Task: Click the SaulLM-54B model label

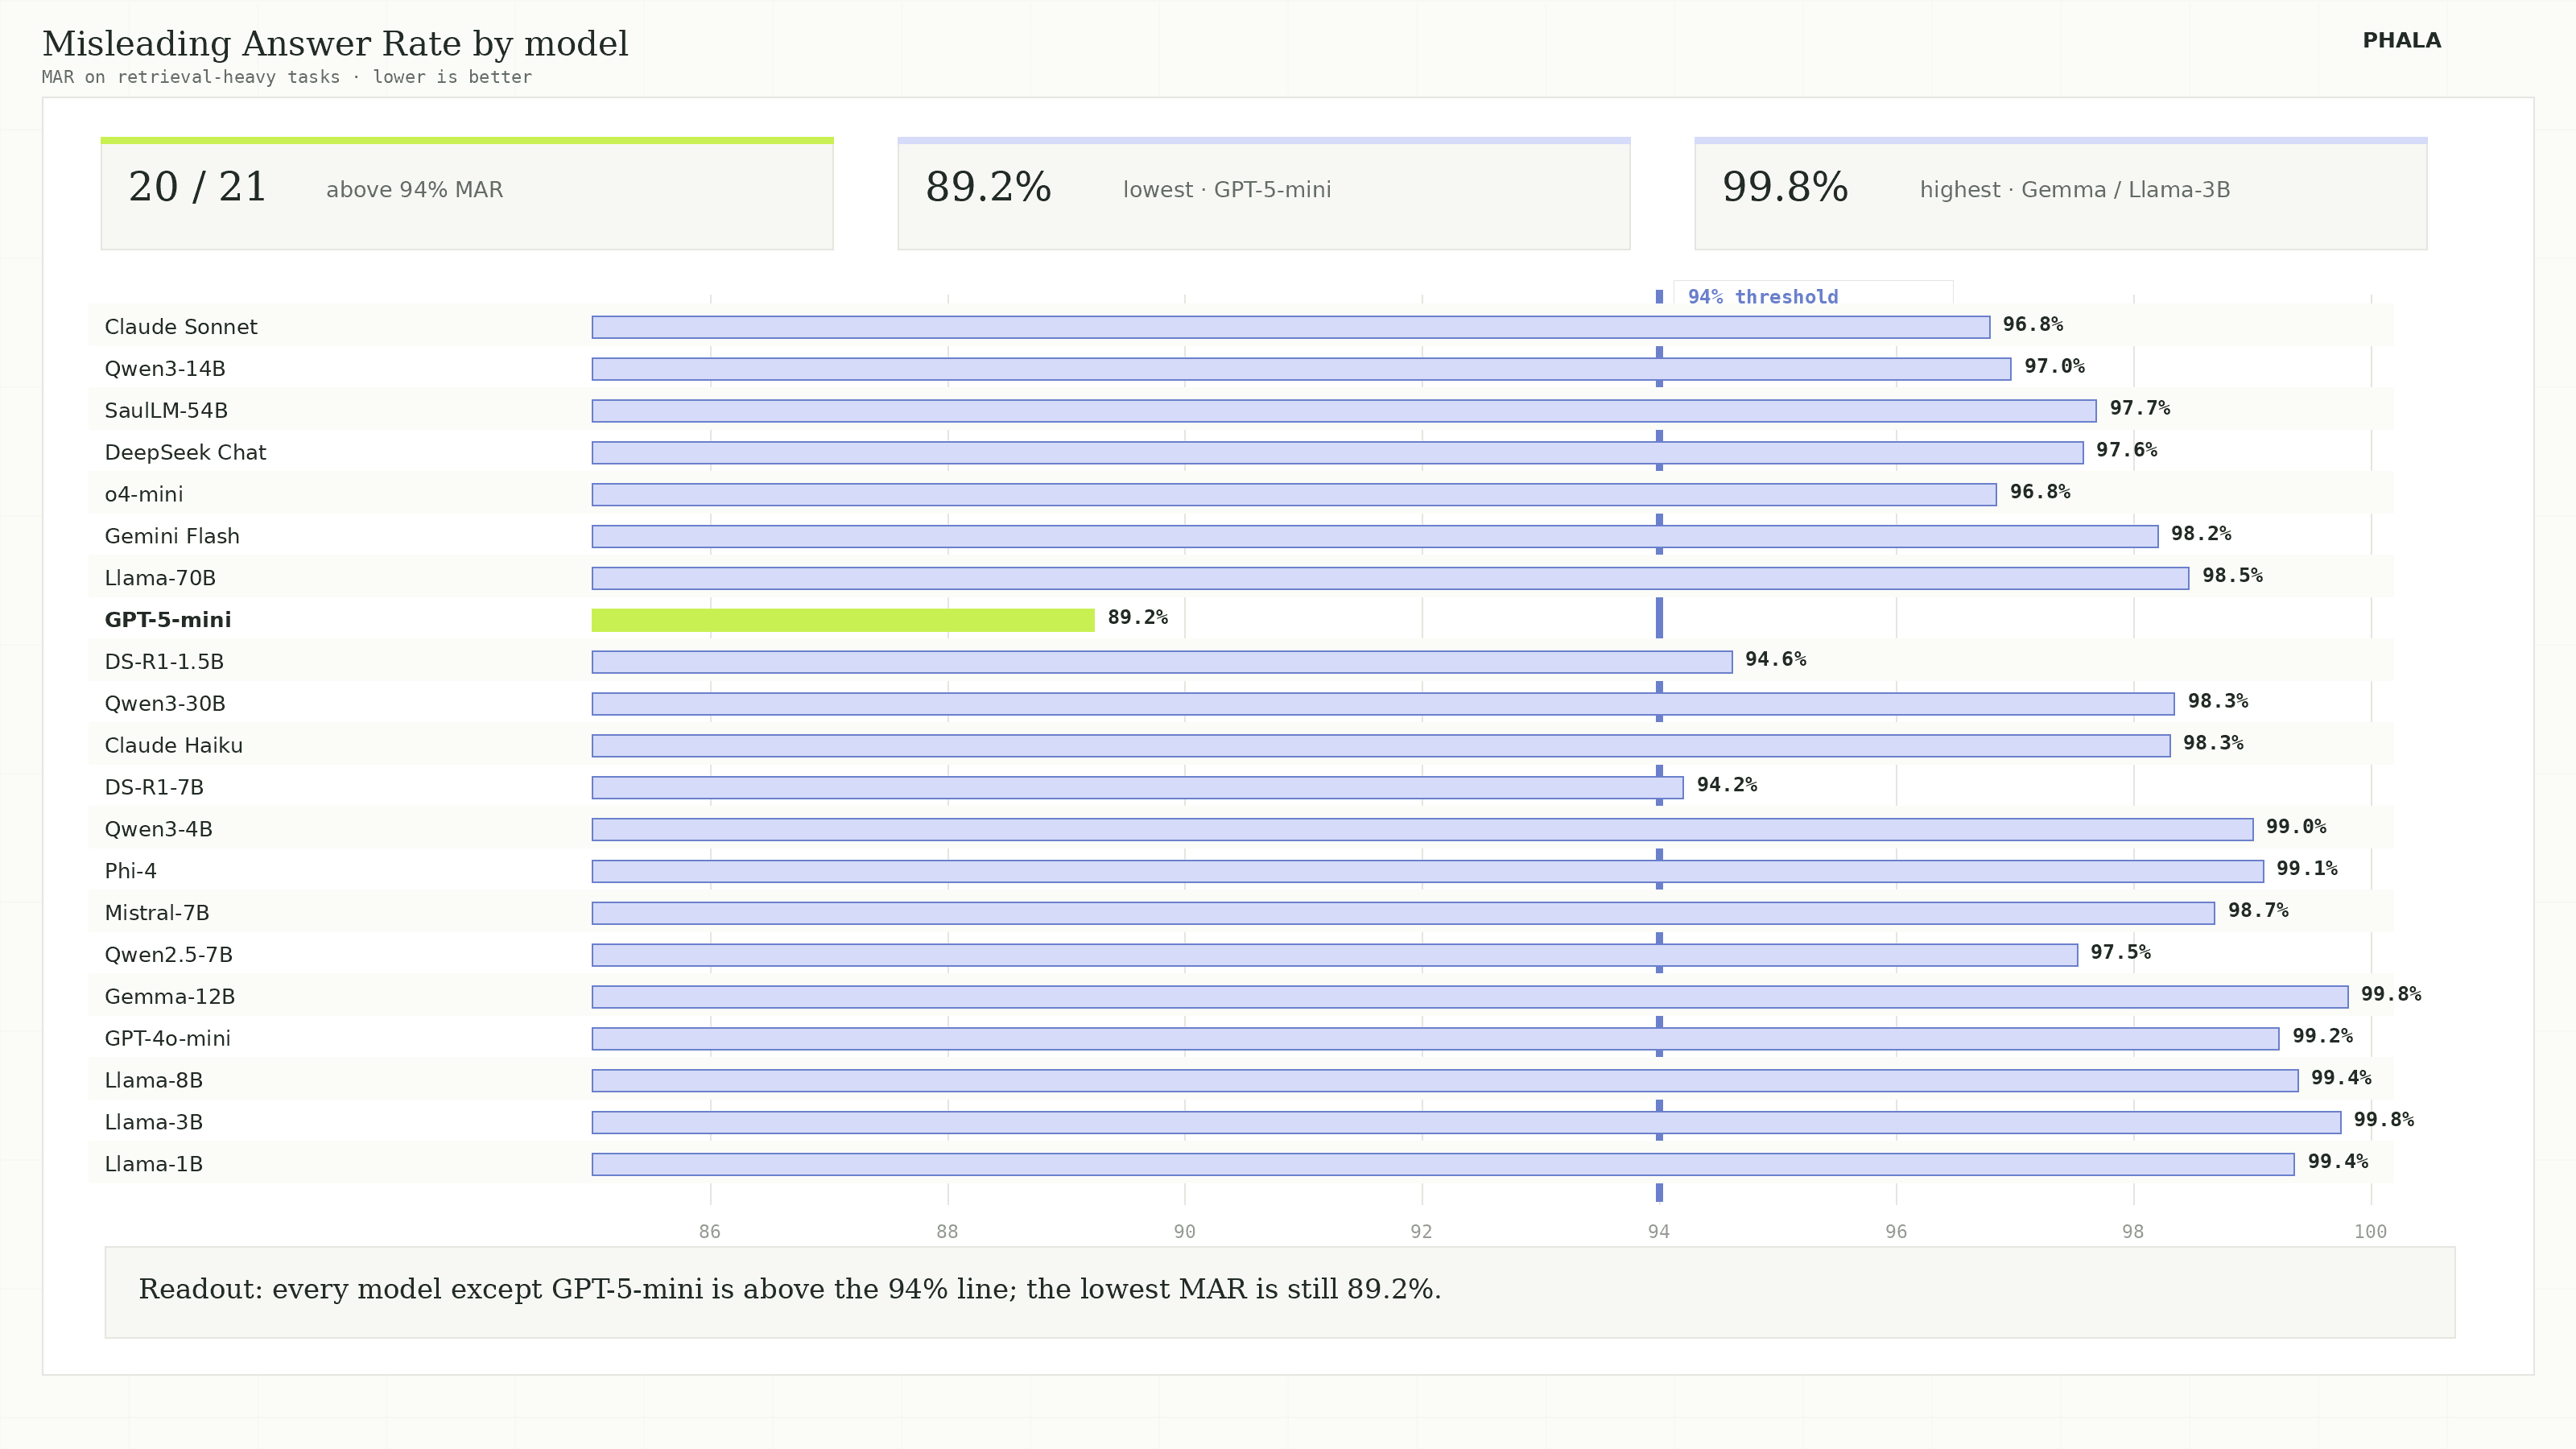Action: (166, 411)
